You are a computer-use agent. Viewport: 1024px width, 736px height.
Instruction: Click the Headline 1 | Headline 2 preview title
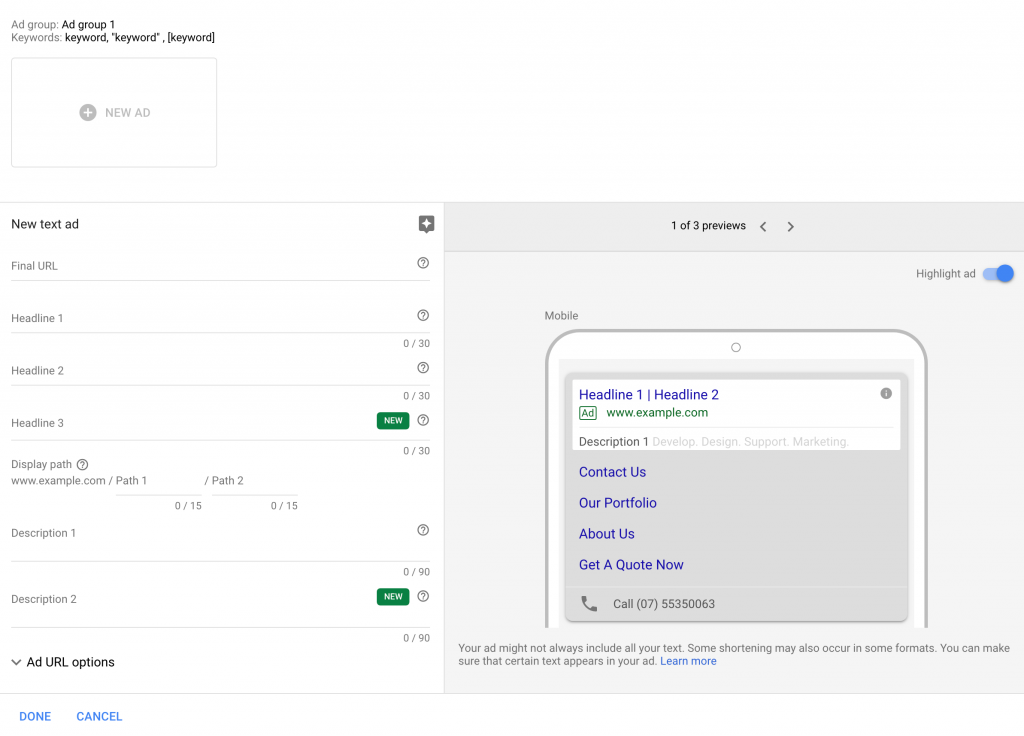point(648,394)
